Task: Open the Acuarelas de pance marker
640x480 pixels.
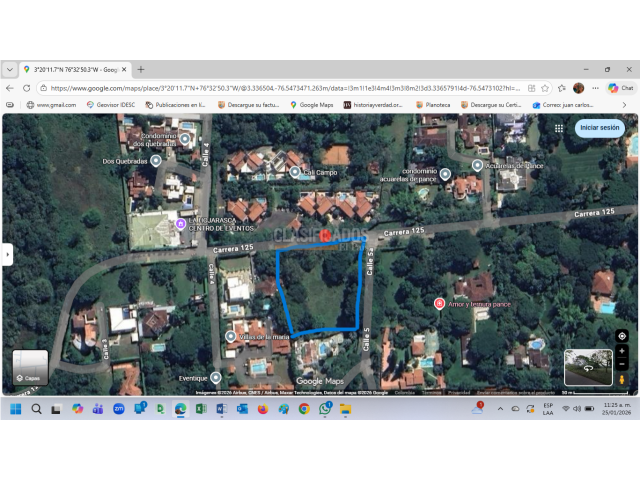Action: point(477,165)
